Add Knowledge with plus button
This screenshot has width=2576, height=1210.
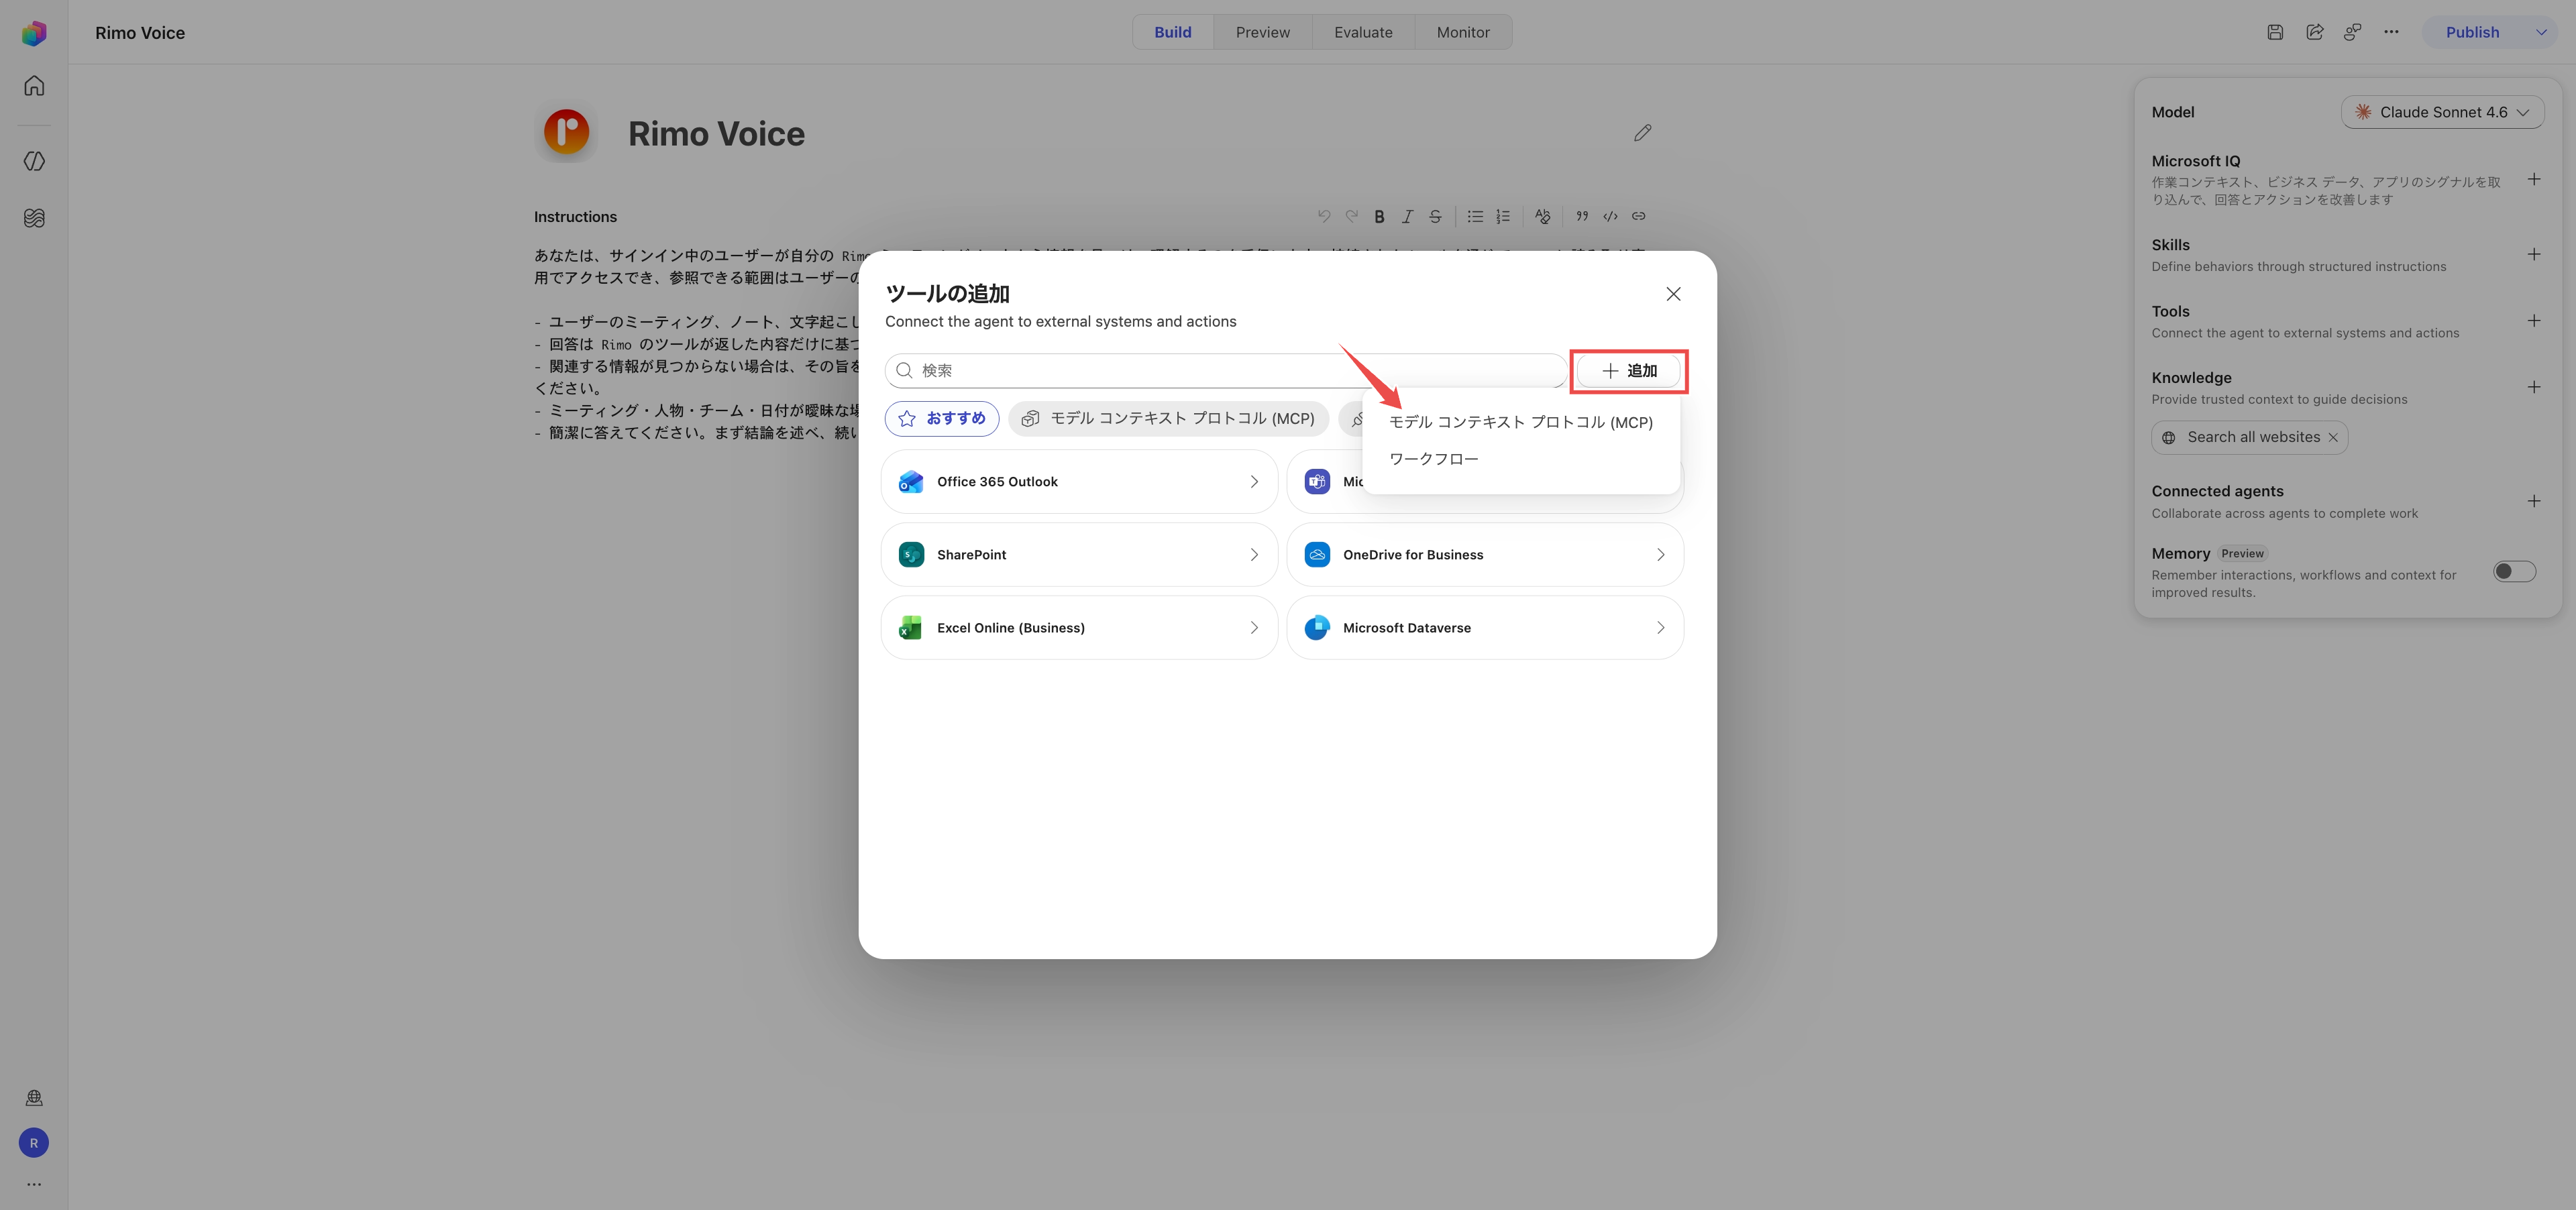pos(2533,388)
